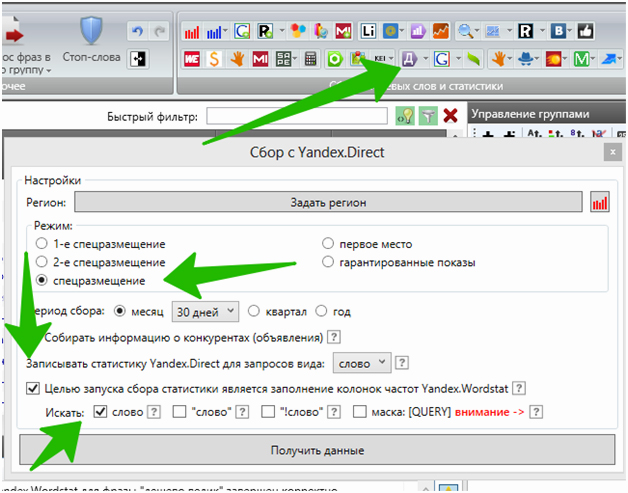Click the blue hat spy icon
Viewport: 628px width, 493px height.
(x=525, y=59)
